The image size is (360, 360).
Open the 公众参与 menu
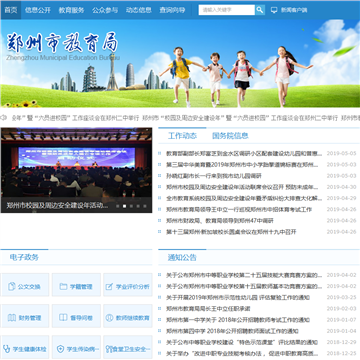pyautogui.click(x=105, y=10)
